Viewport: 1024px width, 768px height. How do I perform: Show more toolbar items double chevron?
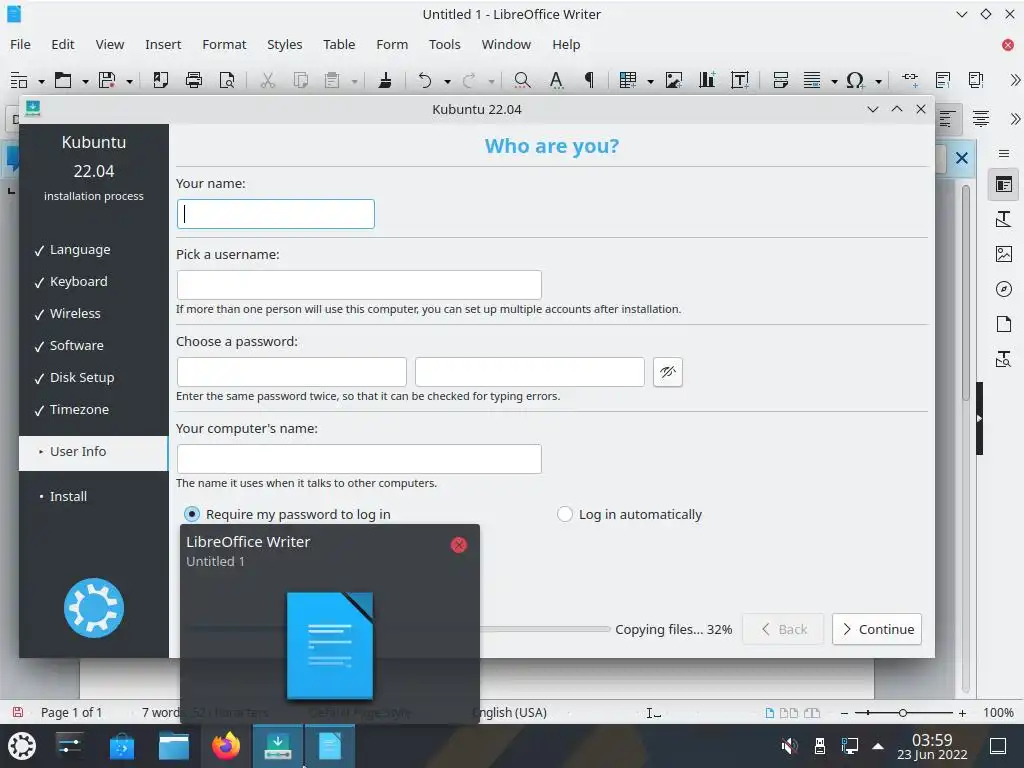pyautogui.click(x=1015, y=80)
